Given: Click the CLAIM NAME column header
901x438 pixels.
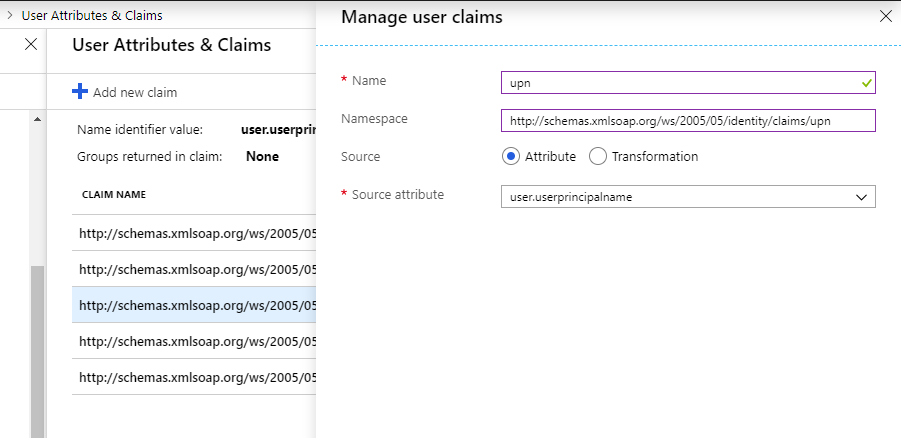Looking at the screenshot, I should [114, 194].
